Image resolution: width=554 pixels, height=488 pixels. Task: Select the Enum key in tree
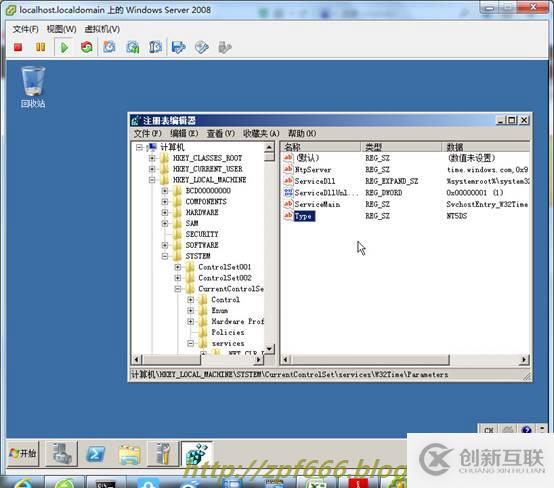click(x=219, y=311)
